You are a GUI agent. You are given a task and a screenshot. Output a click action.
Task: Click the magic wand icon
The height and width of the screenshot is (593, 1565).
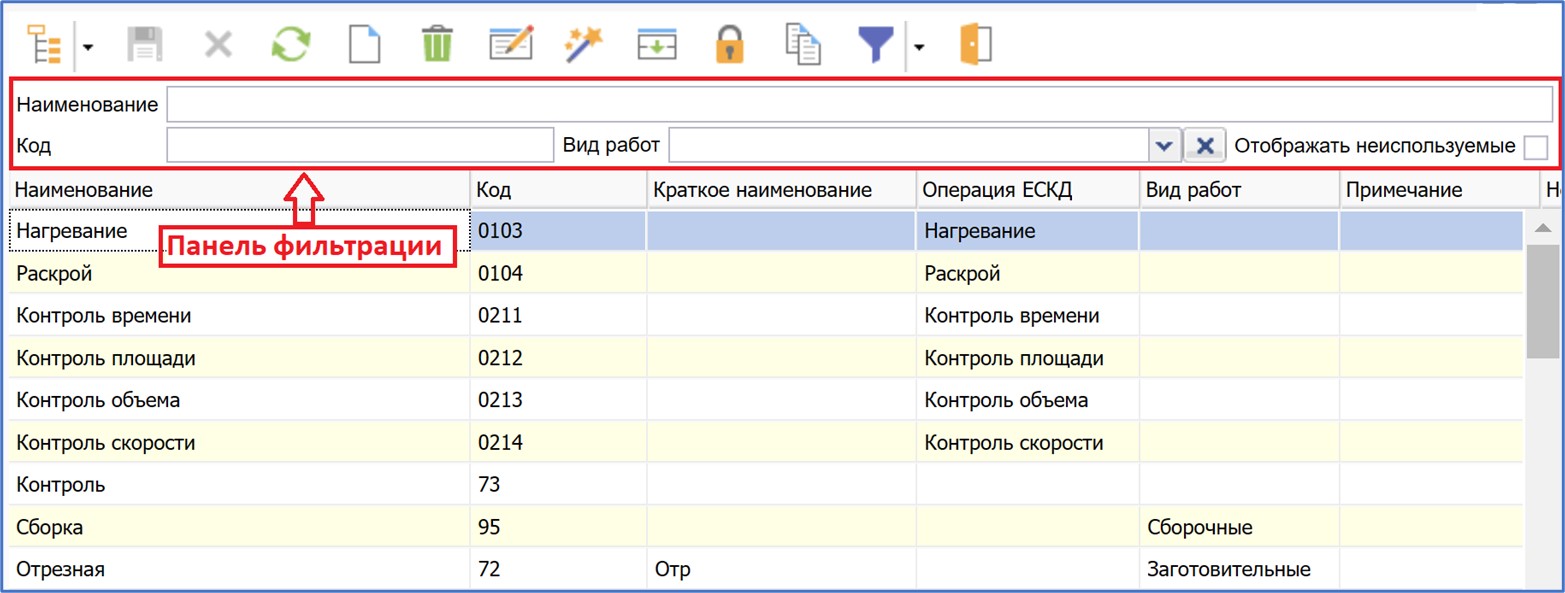[583, 46]
